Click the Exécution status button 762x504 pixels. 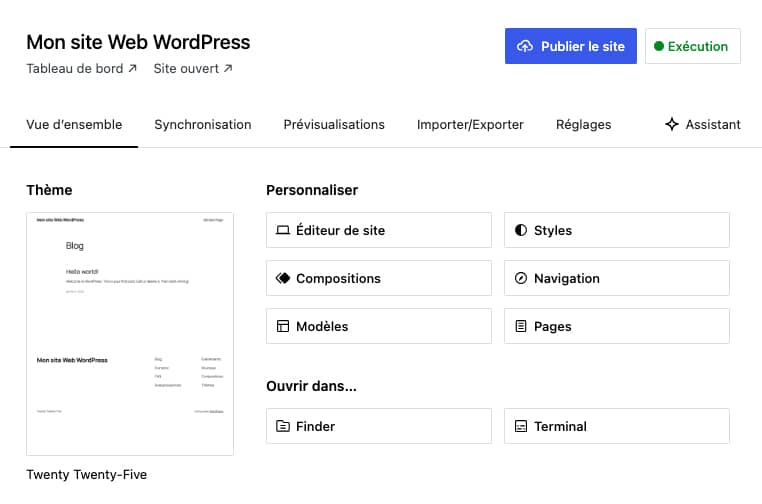tap(693, 46)
